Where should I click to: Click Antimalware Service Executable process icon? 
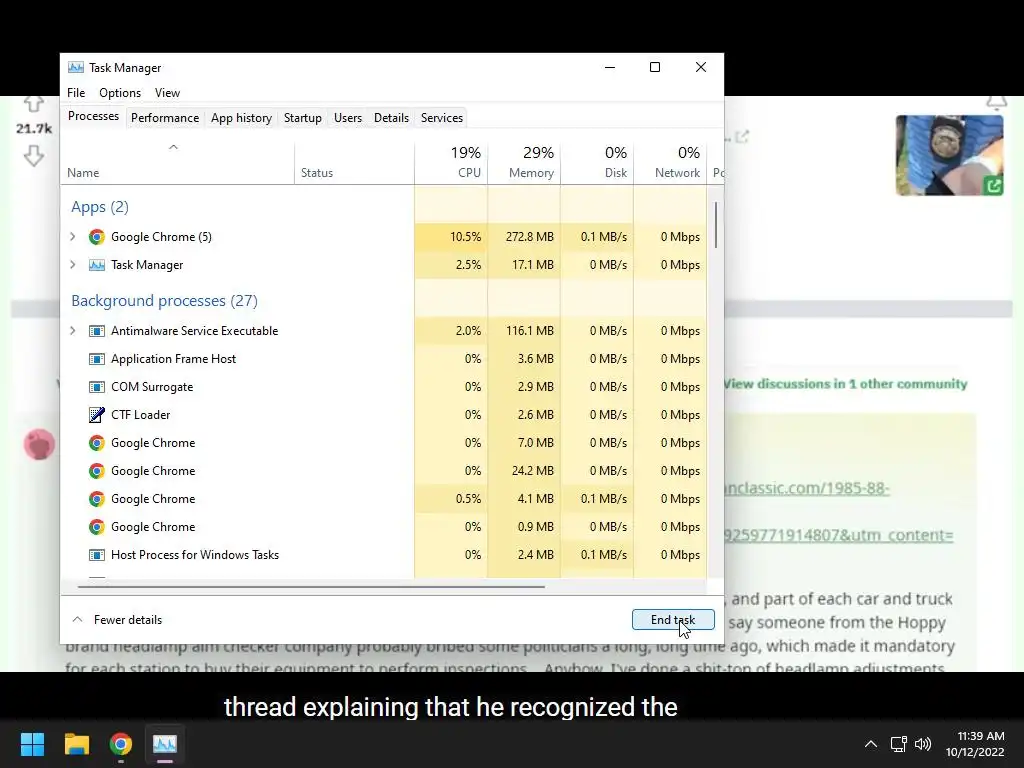coord(97,331)
